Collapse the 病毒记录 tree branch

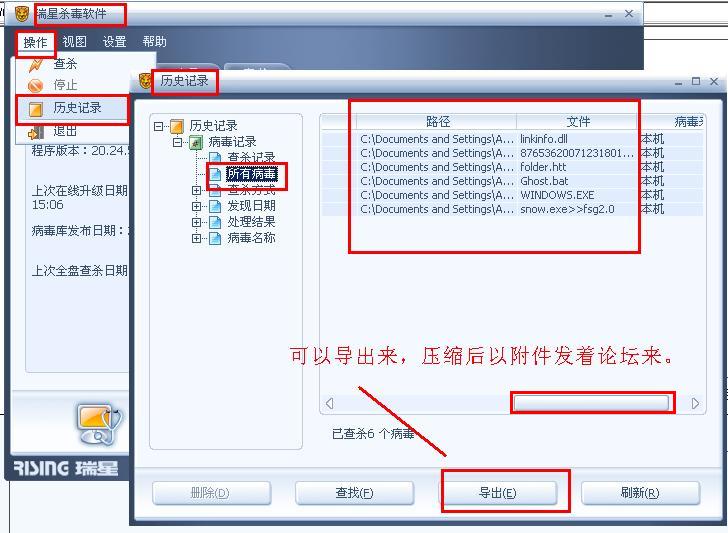[x=177, y=142]
